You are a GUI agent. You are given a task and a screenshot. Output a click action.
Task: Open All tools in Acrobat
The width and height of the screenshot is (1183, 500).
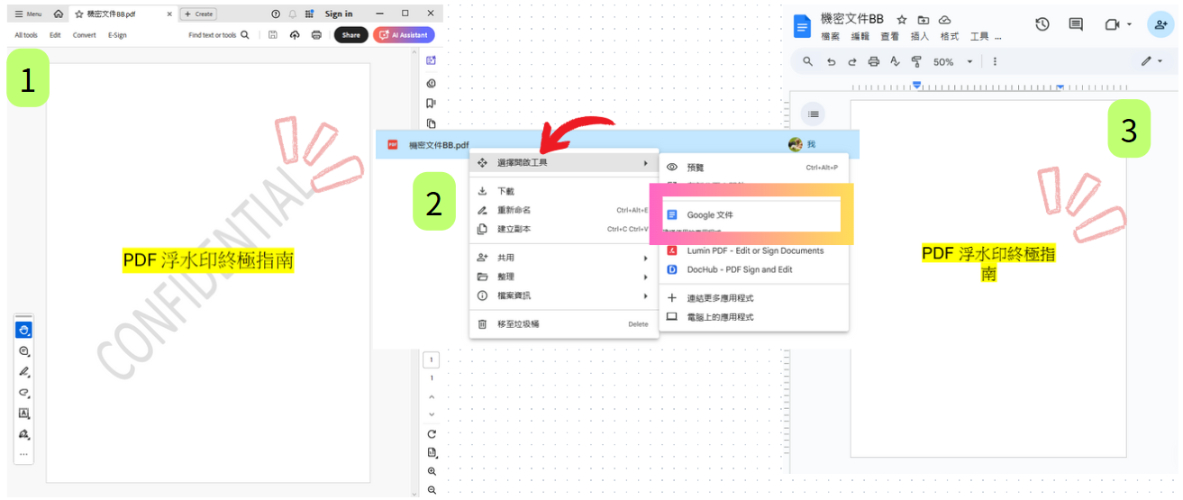tap(26, 35)
